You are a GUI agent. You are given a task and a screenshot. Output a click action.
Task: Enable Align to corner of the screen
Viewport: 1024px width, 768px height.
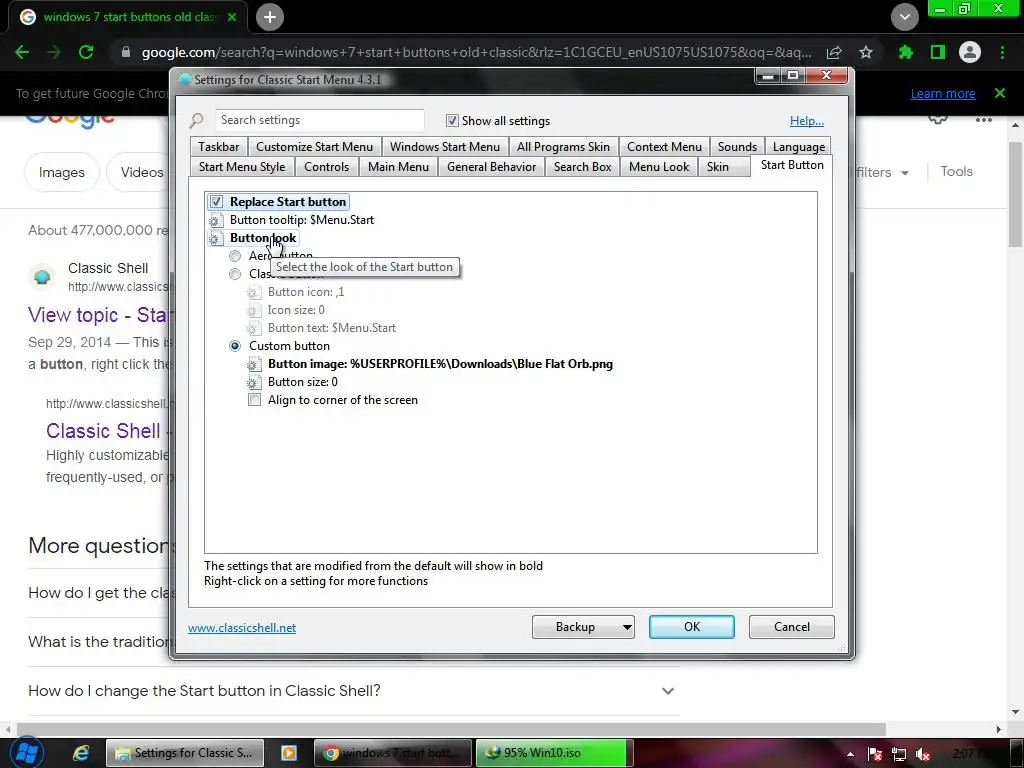(x=255, y=400)
